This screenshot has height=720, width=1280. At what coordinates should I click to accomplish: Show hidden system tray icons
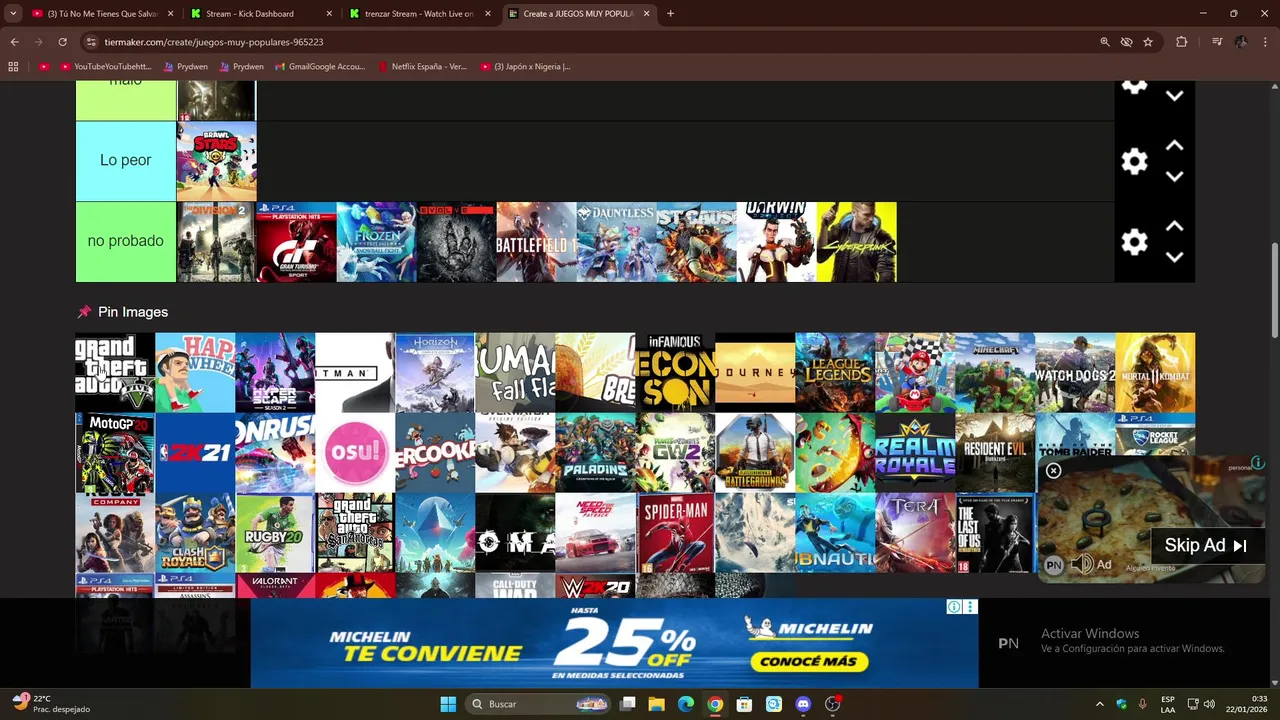point(1100,704)
